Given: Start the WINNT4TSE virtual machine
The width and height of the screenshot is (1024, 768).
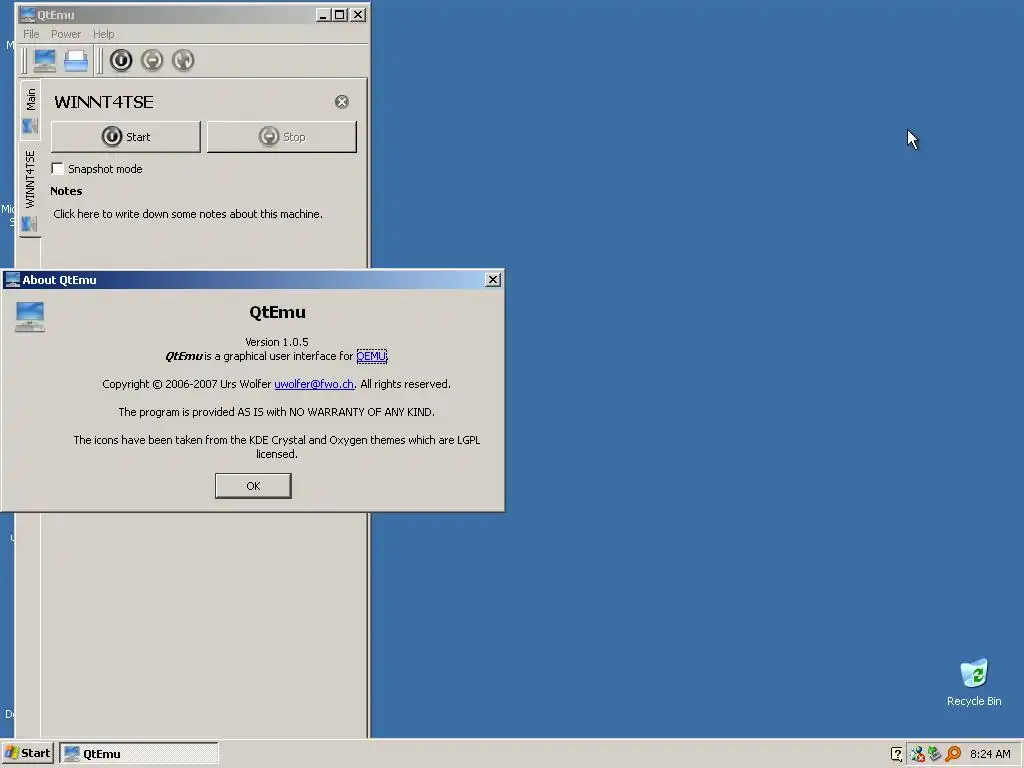Looking at the screenshot, I should [125, 137].
